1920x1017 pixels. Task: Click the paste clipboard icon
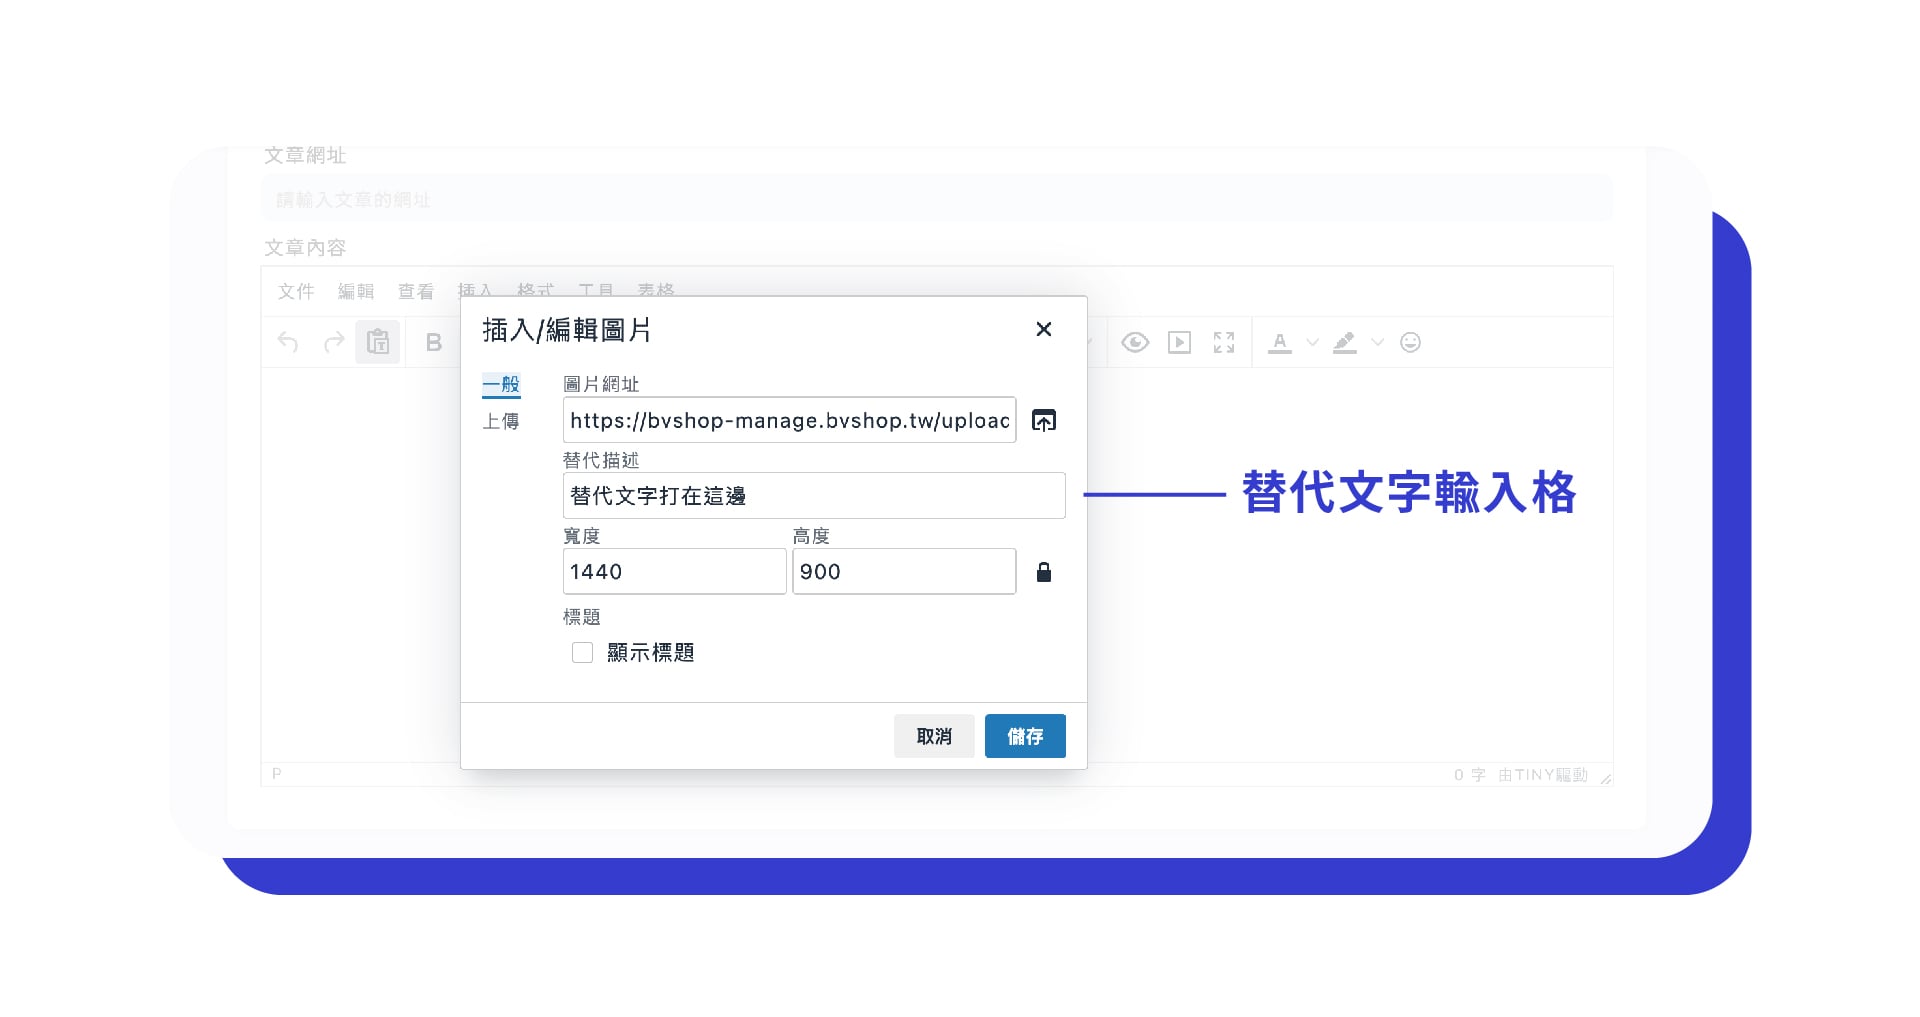click(x=378, y=343)
